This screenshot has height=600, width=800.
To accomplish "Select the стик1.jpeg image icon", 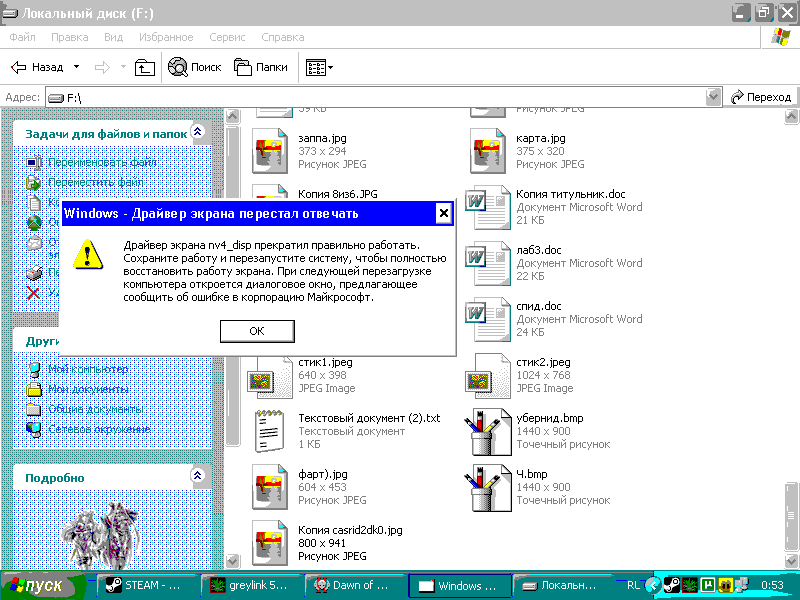I will tap(270, 377).
